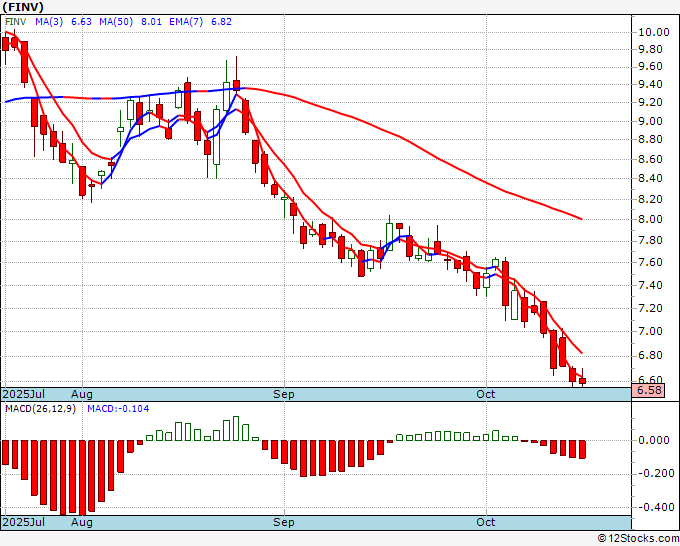Click the end of the red MA(50) line
This screenshot has width=680, height=546.
pos(581,219)
